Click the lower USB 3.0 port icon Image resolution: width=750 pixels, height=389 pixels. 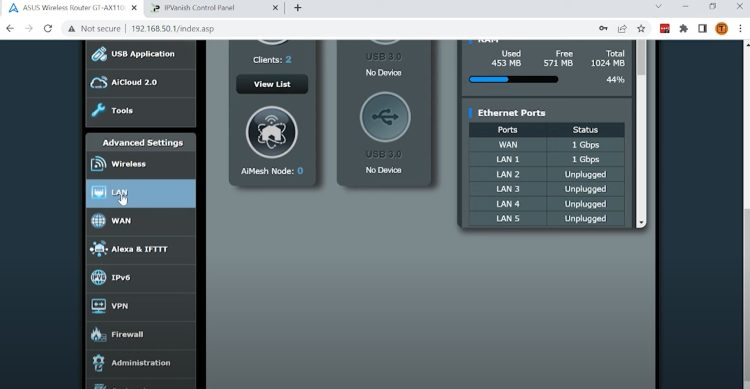pyautogui.click(x=385, y=117)
